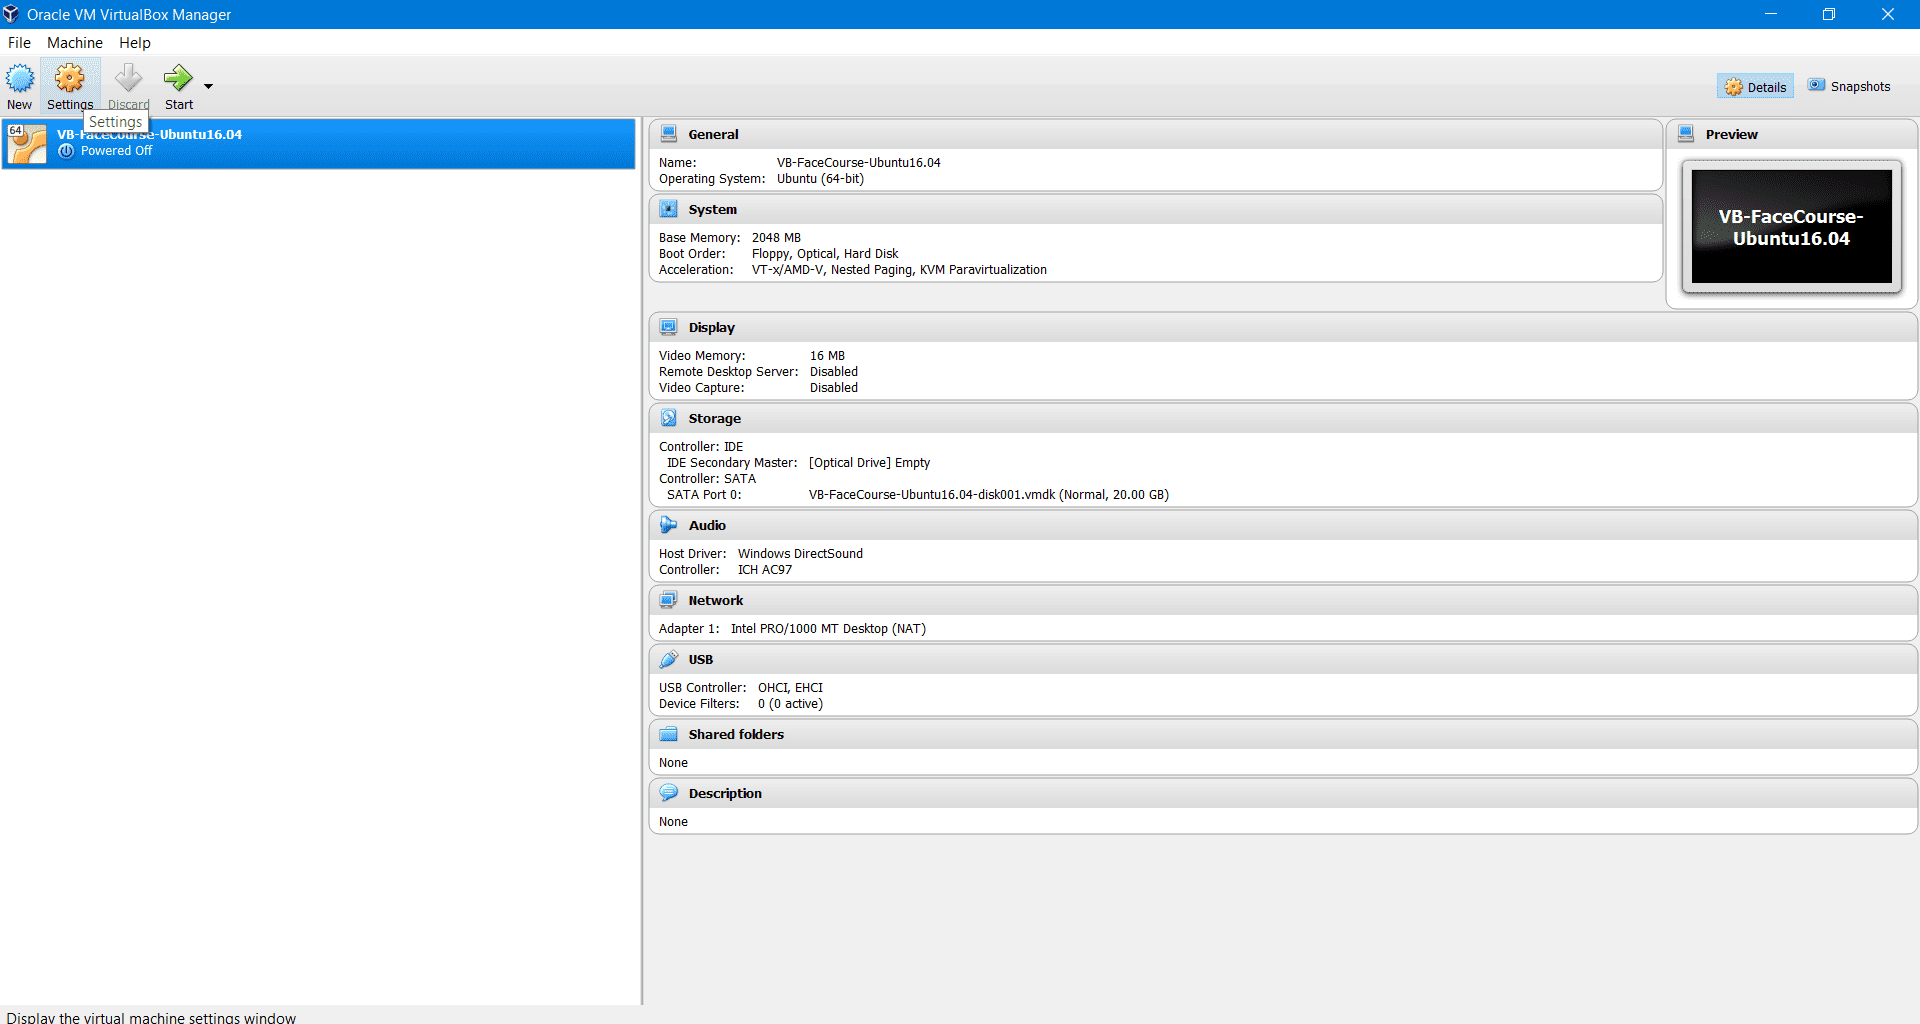Screen dimensions: 1920x1024
Task: Click the Details button gear icon
Action: tap(1733, 87)
